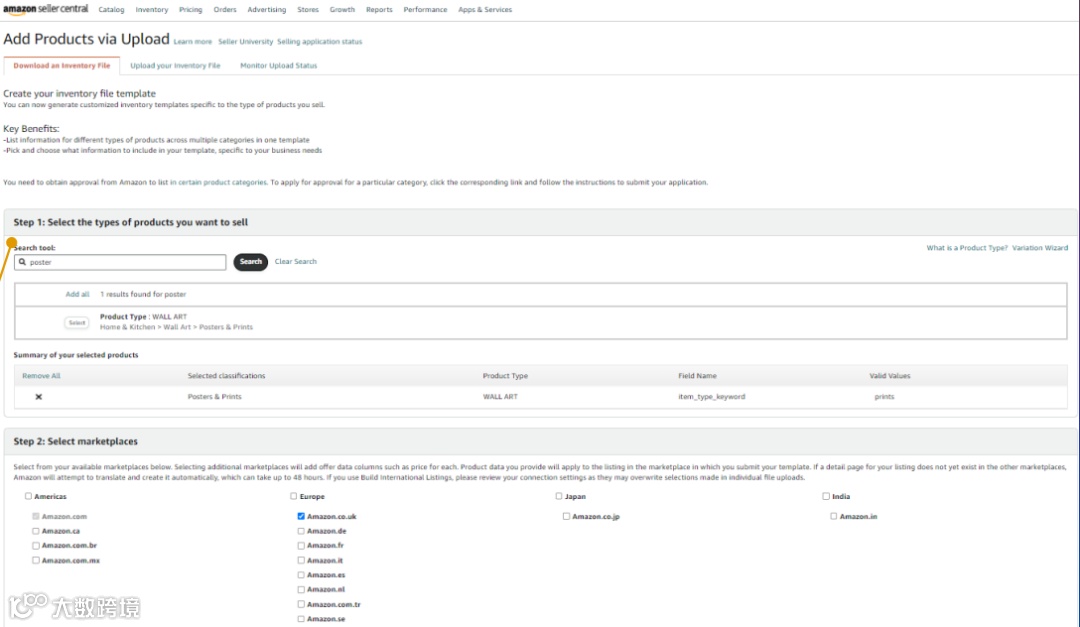1080x627 pixels.
Task: Click the magnifier icon in search box
Action: click(x=22, y=262)
